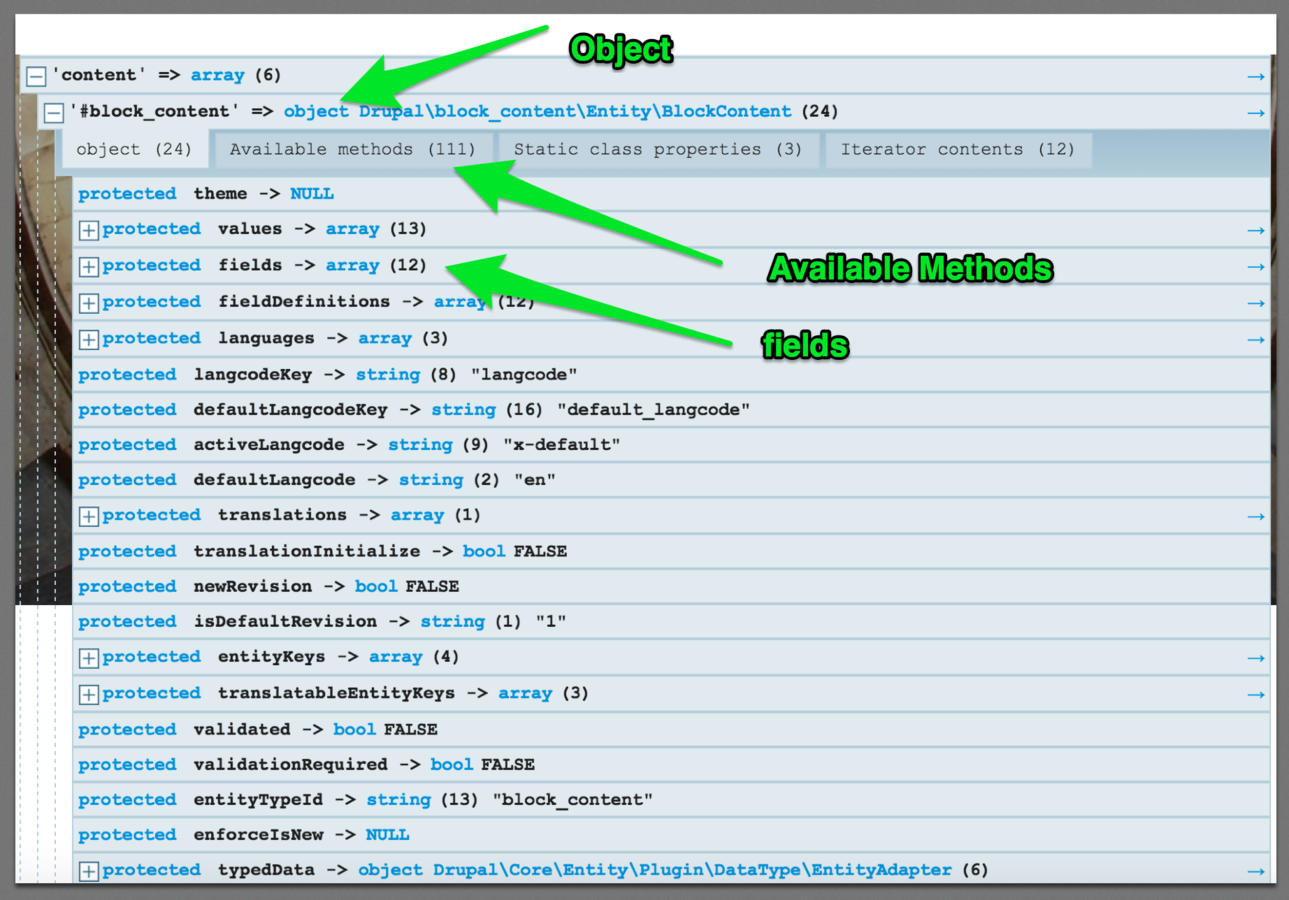Select the enforceIsNew NULL row
This screenshot has width=1289, height=900.
671,835
